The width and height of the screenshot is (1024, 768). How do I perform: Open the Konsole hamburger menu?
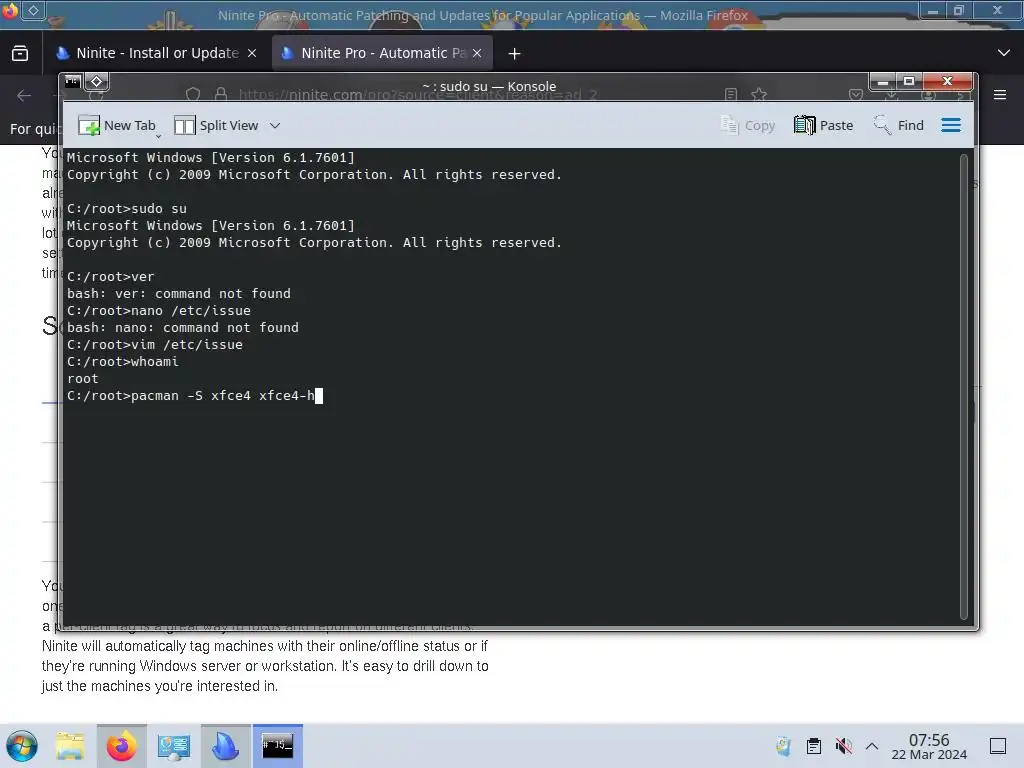tap(951, 125)
